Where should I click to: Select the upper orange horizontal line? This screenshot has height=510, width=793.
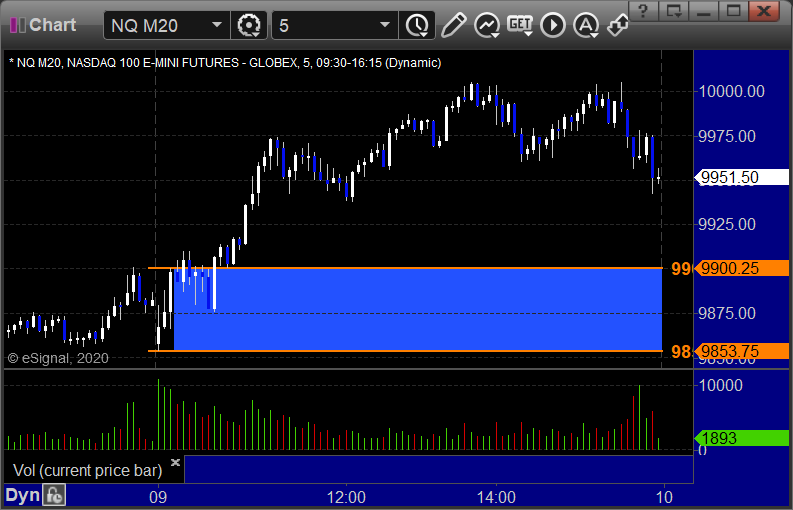click(x=405, y=268)
